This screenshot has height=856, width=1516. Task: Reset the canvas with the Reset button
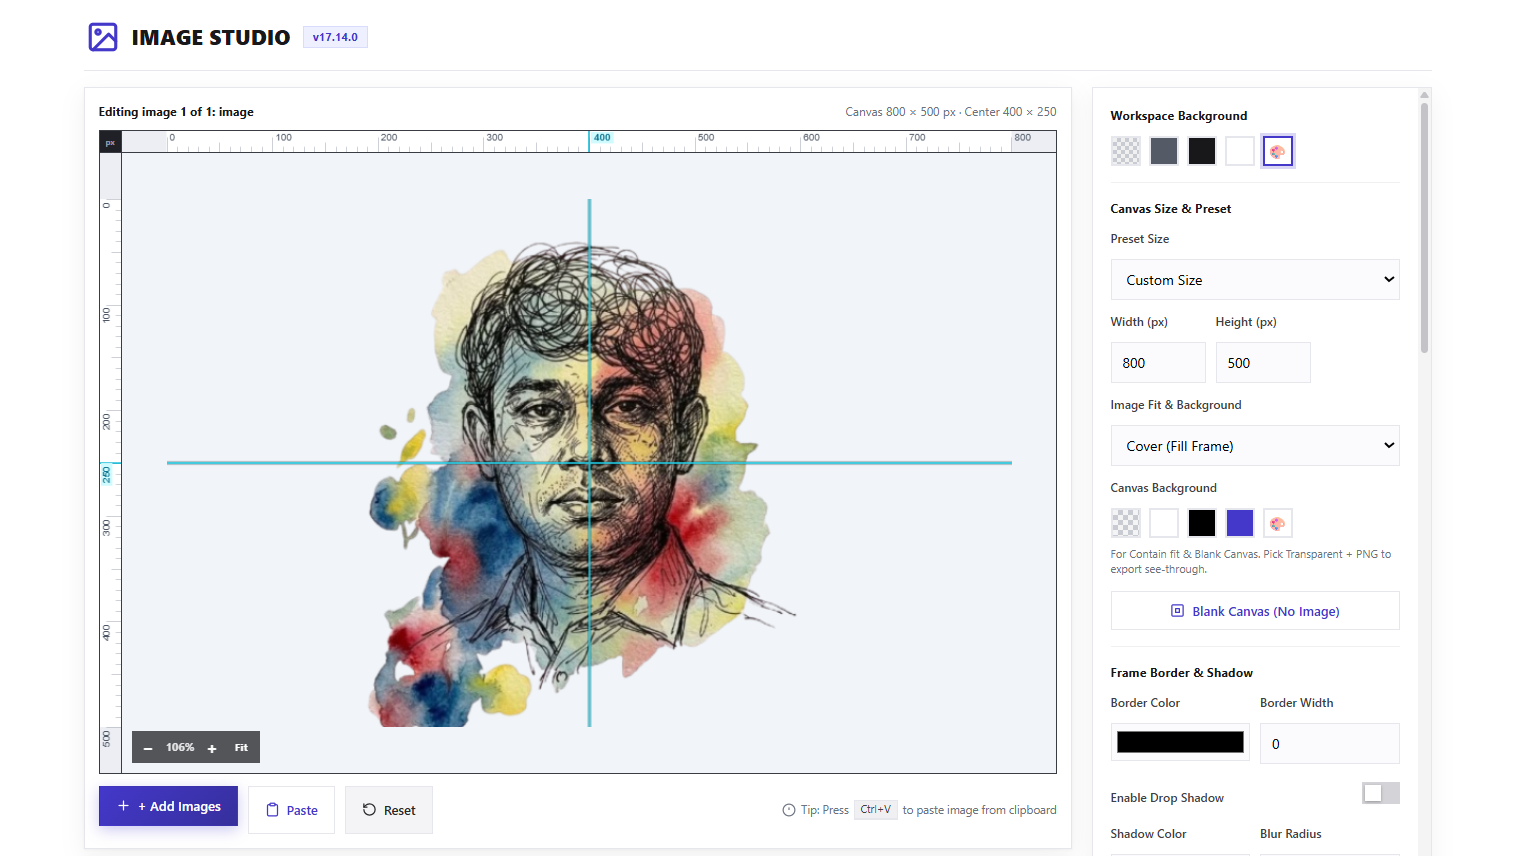(x=388, y=810)
